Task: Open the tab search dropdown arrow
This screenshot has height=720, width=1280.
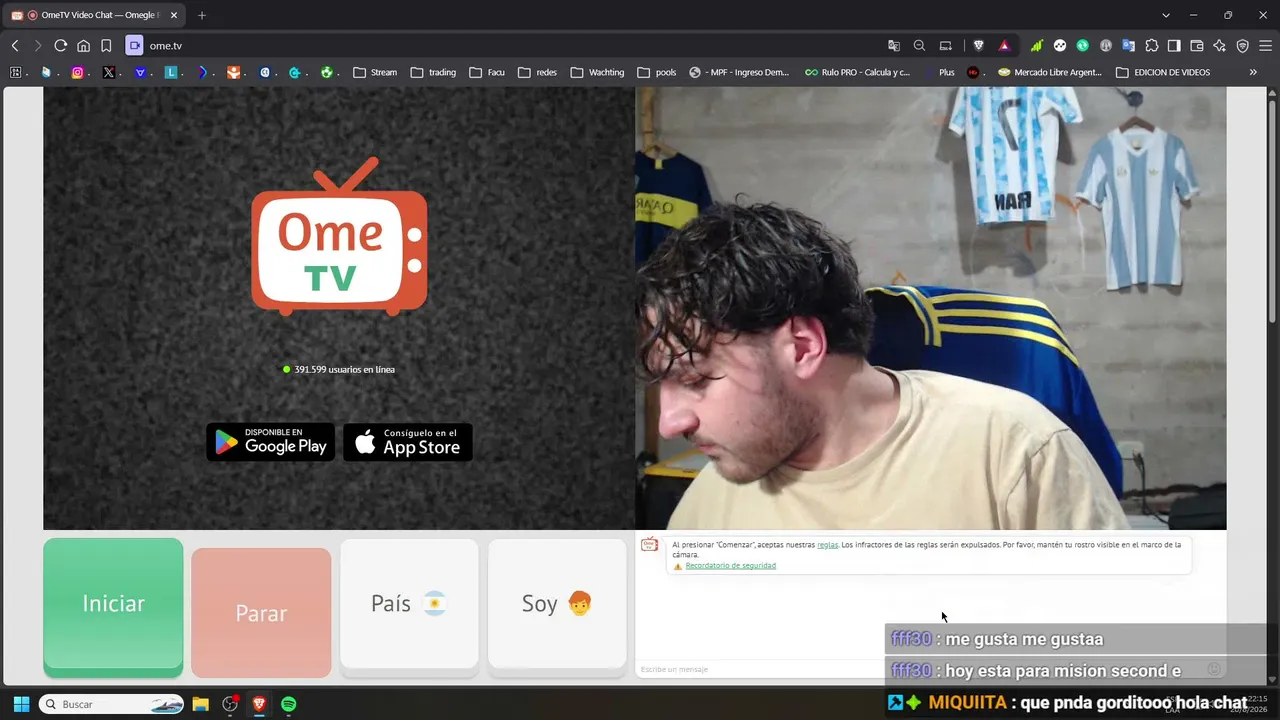Action: point(1166,15)
